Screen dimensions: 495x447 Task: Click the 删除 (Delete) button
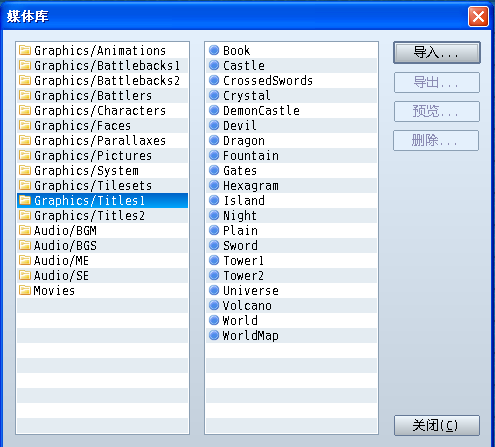436,140
